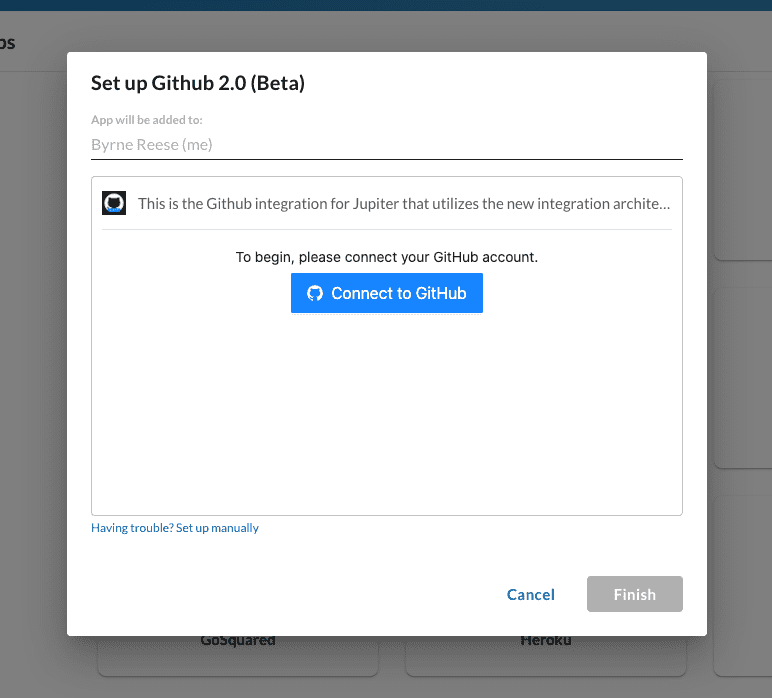Click the dark blue header bar at the top
Viewport: 772px width, 698px height.
coord(386,5)
